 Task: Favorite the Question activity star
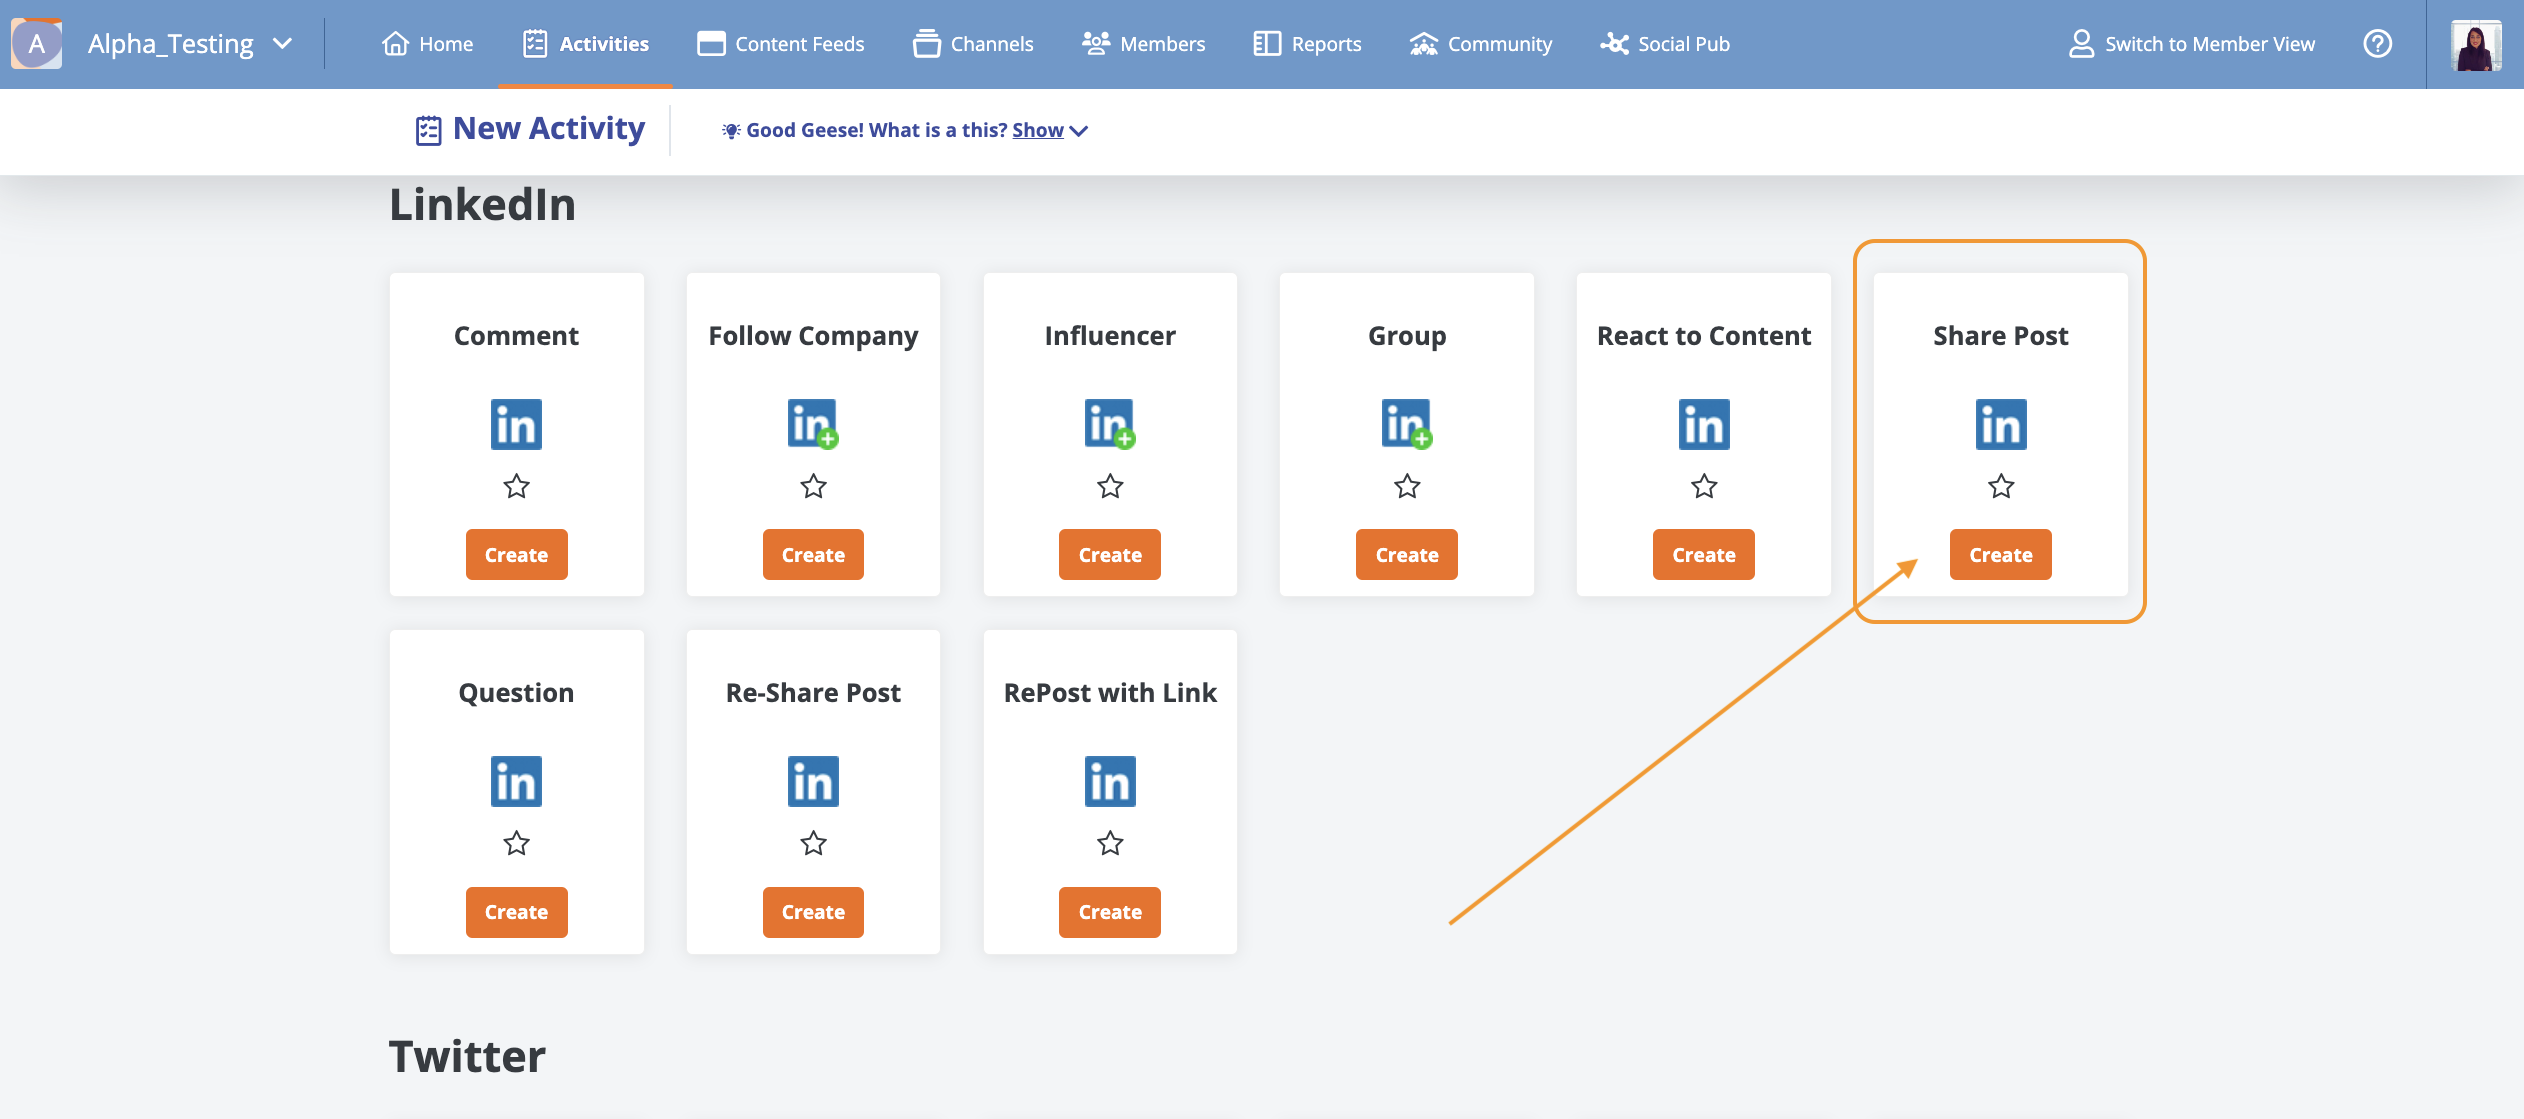pos(516,844)
